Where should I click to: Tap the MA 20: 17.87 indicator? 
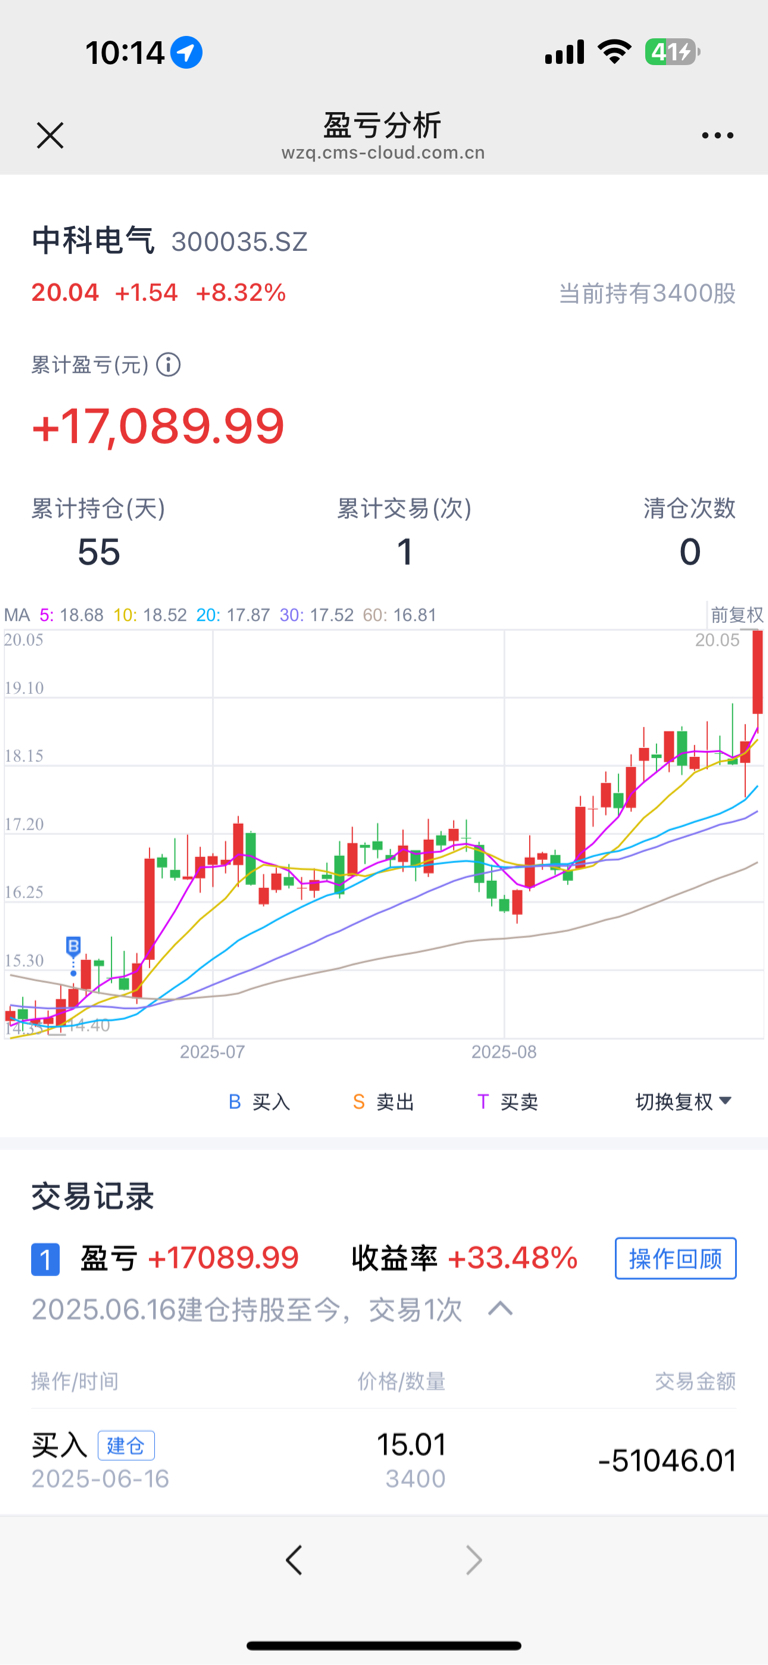coord(233,615)
